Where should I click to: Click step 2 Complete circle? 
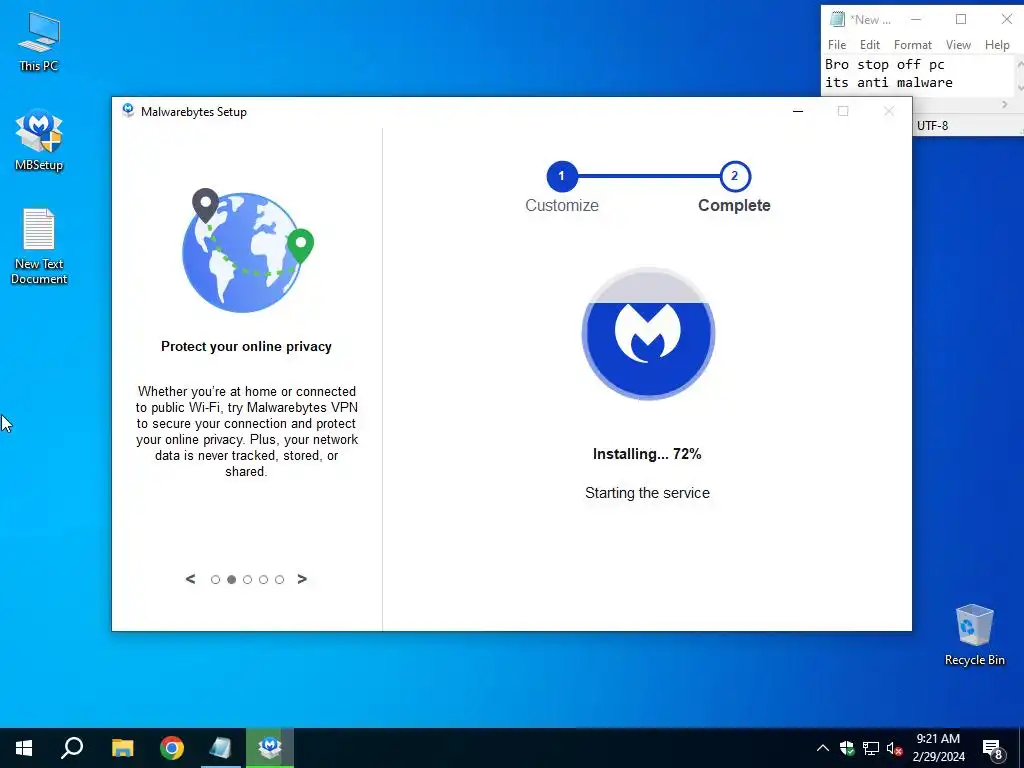coord(735,176)
